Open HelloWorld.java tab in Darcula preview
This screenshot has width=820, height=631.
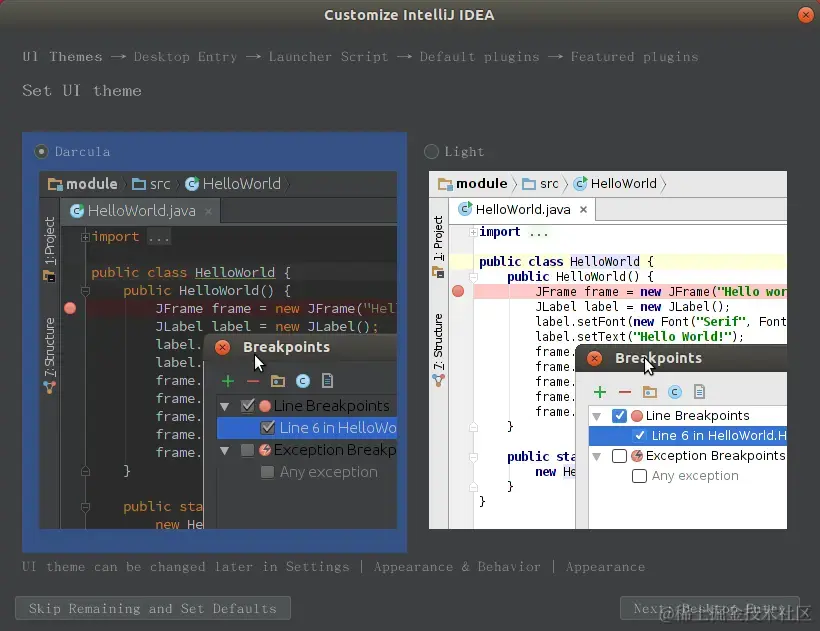click(141, 211)
